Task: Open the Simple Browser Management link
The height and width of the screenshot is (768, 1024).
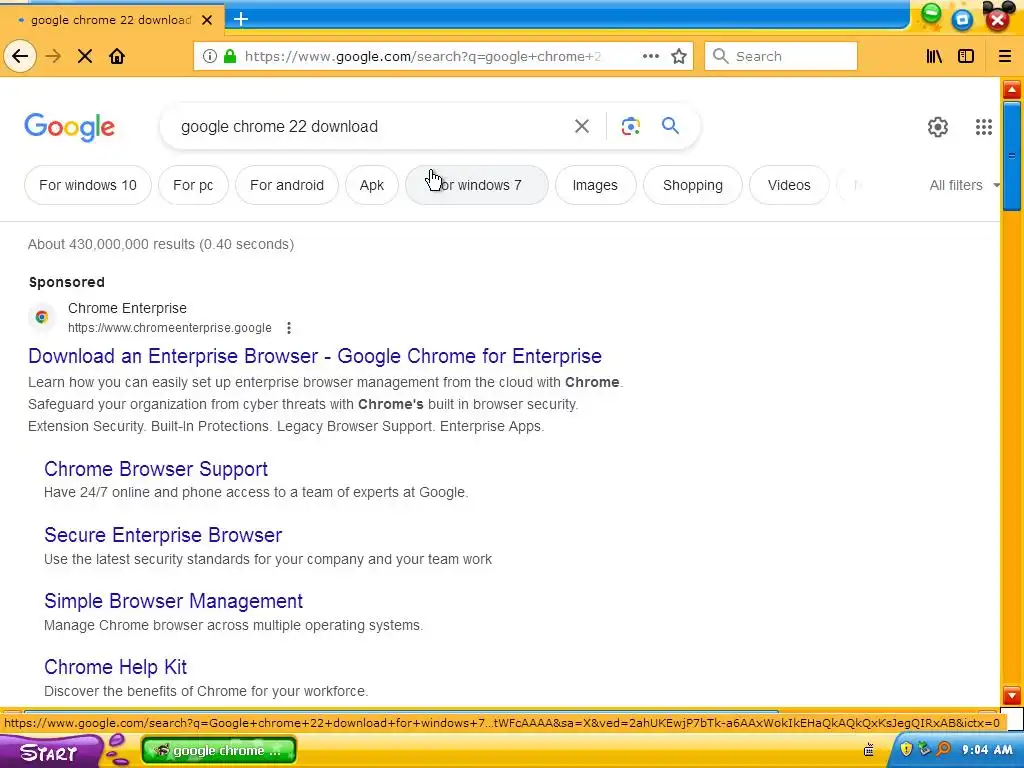Action: click(x=174, y=601)
